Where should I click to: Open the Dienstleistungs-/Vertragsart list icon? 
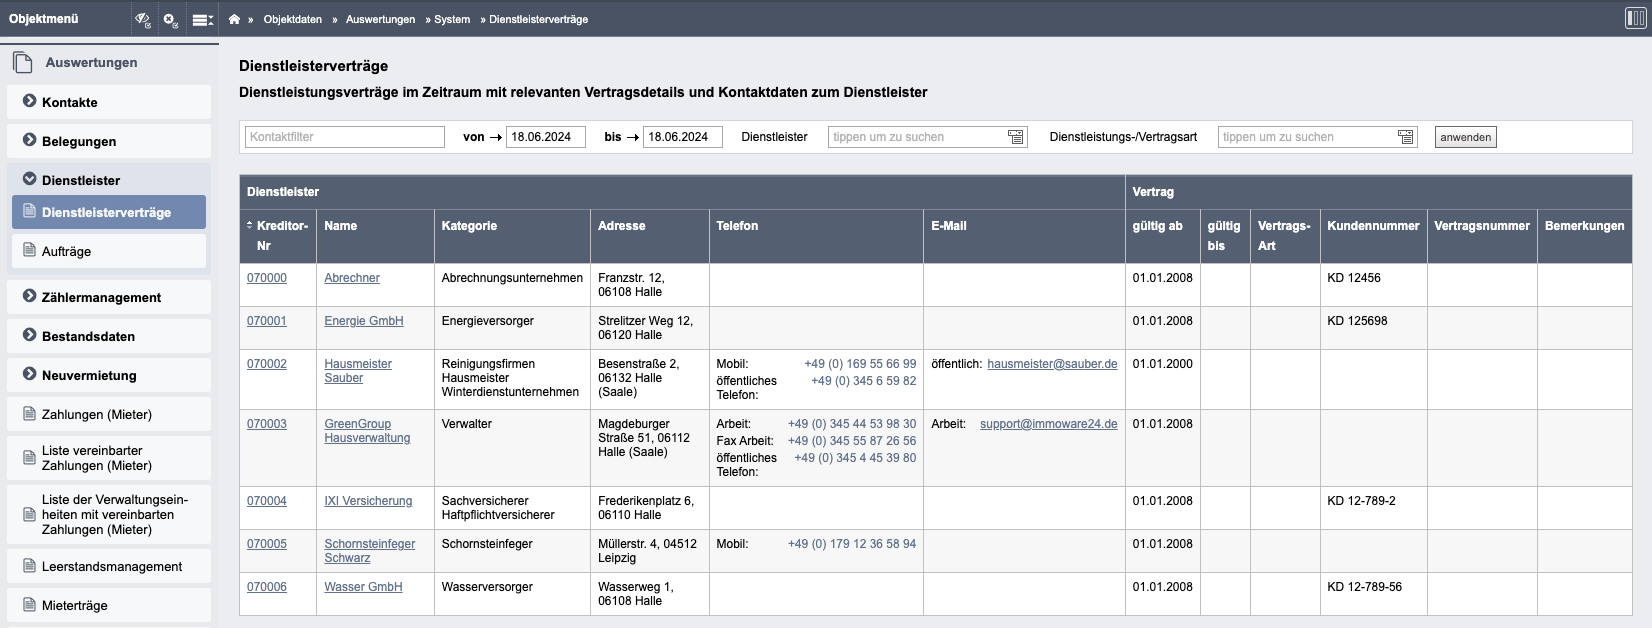coord(1405,137)
